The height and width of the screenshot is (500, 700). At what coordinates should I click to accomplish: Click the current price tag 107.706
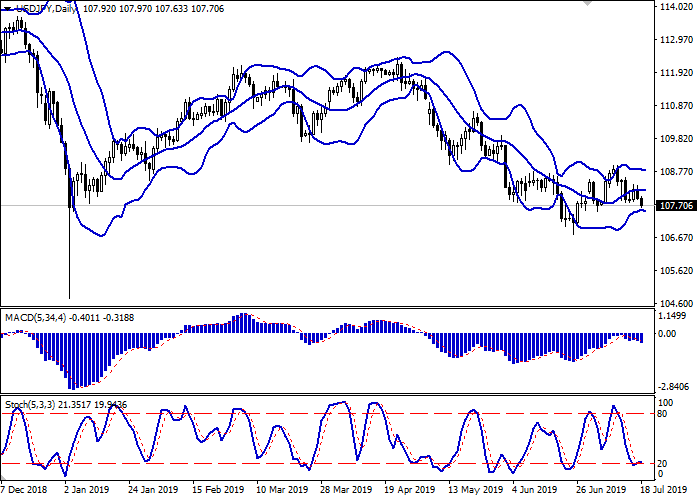677,206
